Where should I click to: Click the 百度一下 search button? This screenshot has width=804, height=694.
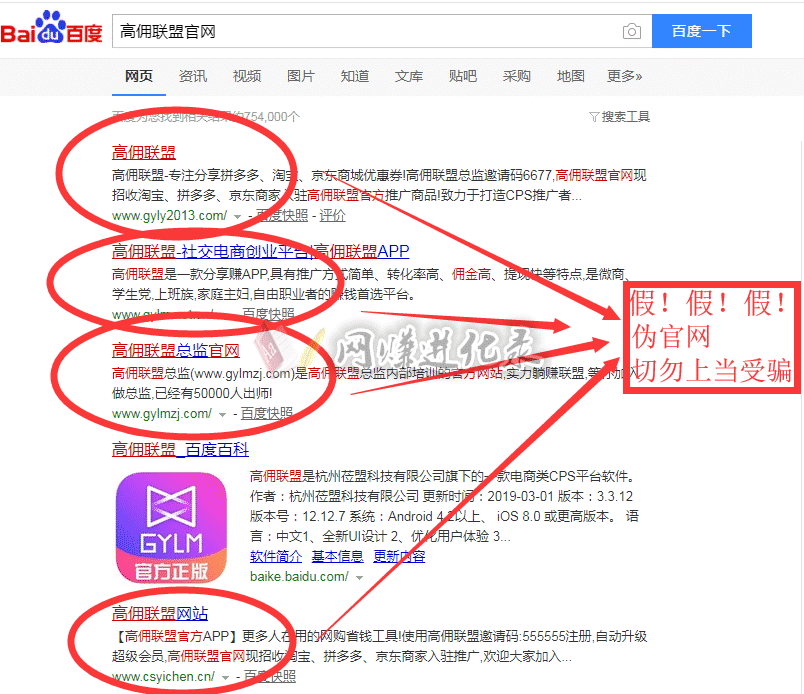click(x=701, y=31)
